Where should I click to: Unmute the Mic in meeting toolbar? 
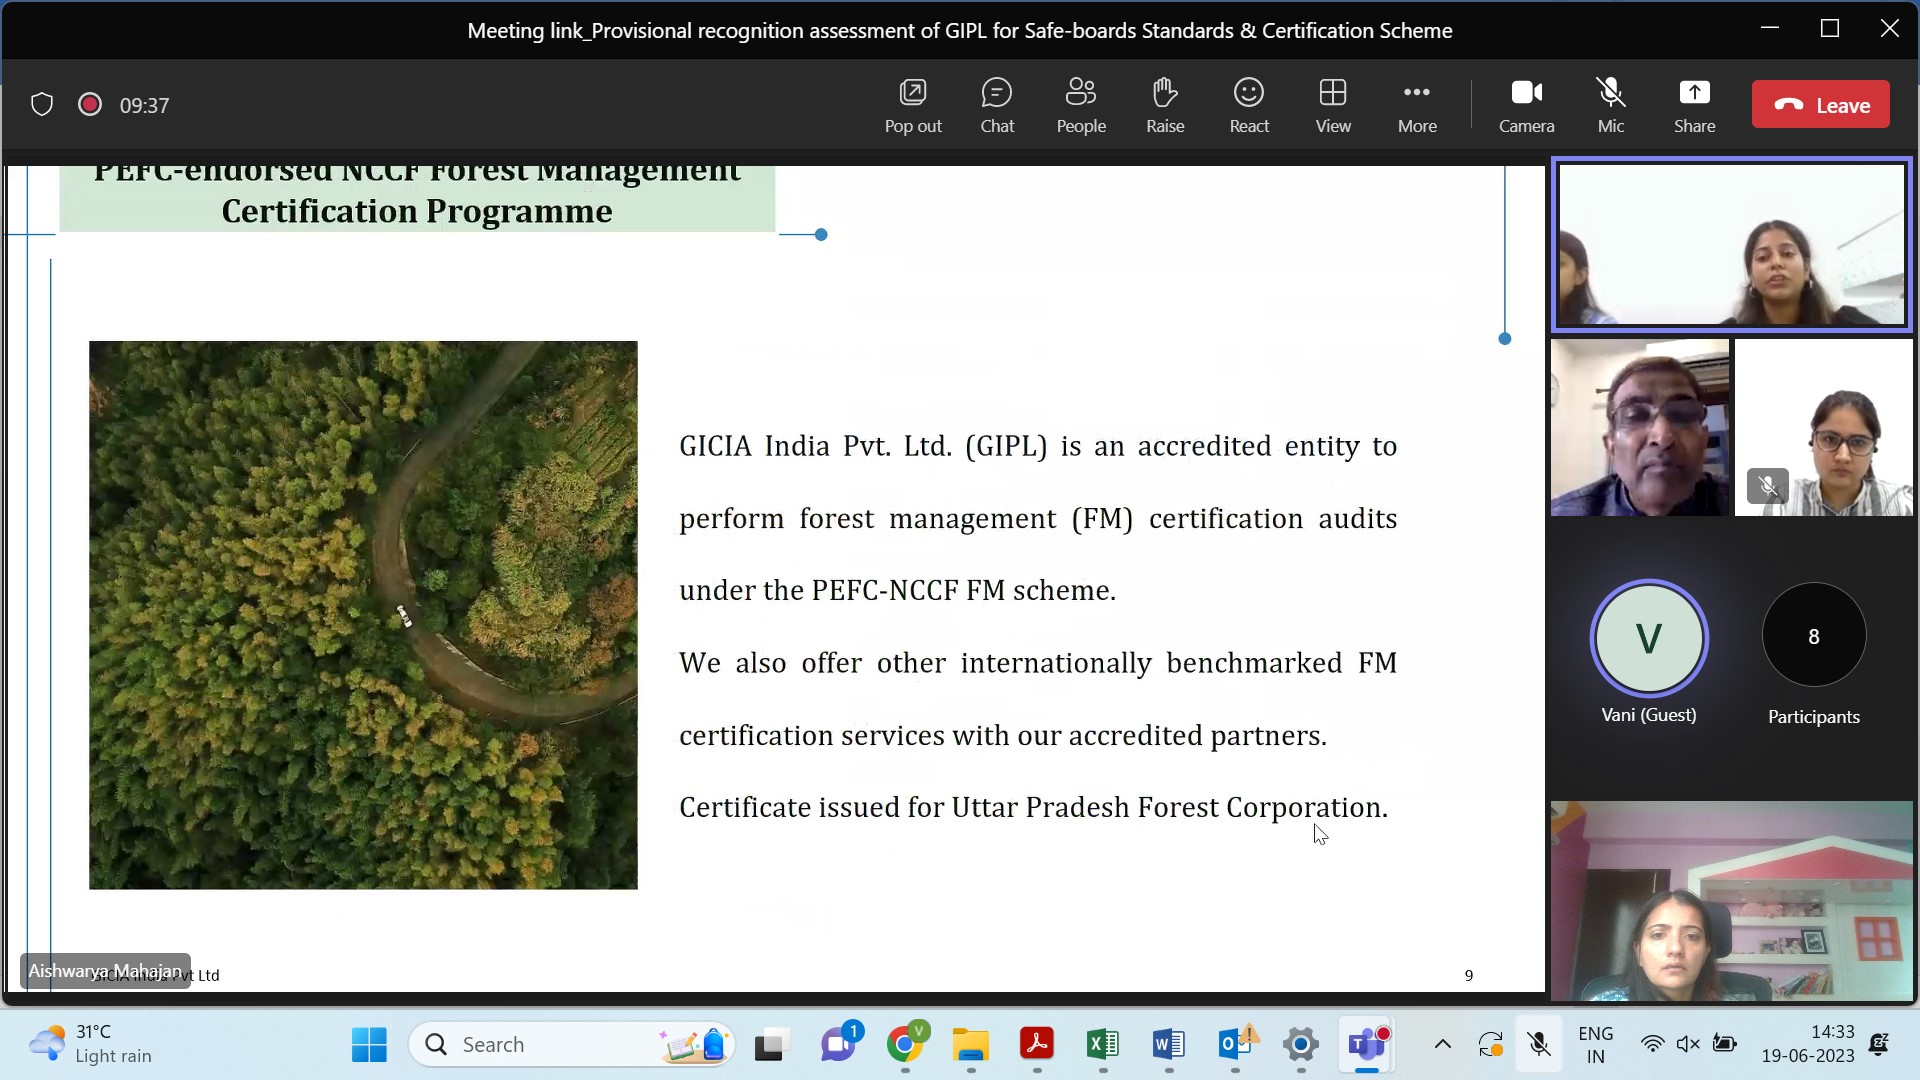click(1610, 104)
